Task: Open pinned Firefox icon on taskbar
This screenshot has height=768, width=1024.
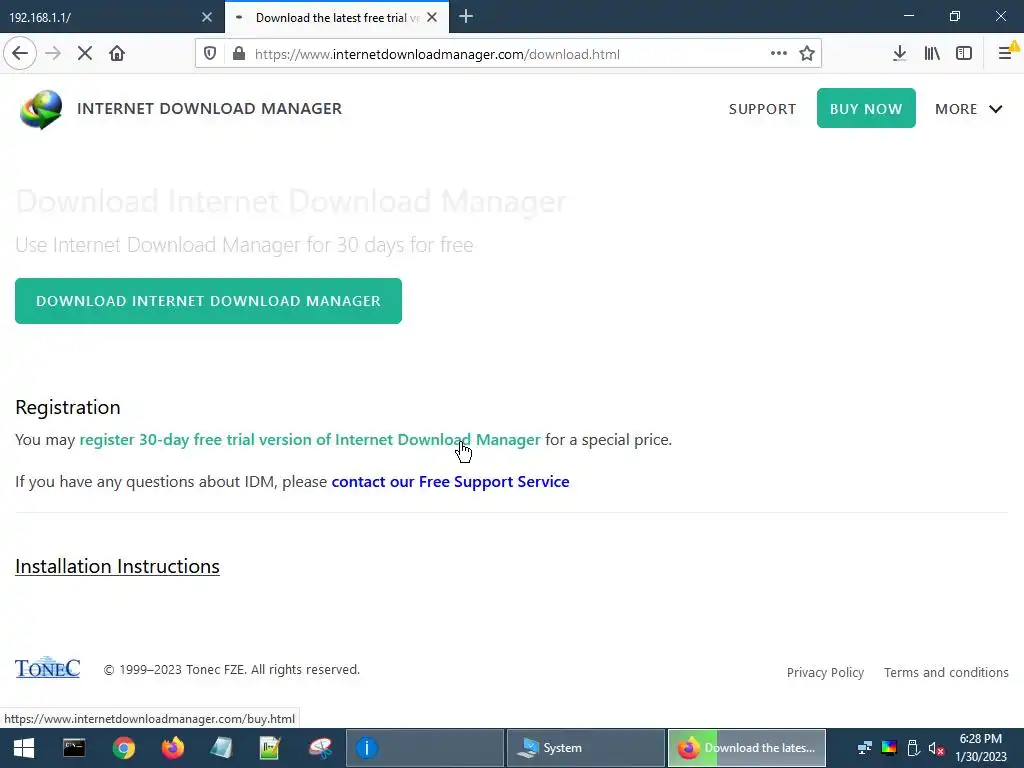Action: pos(173,748)
